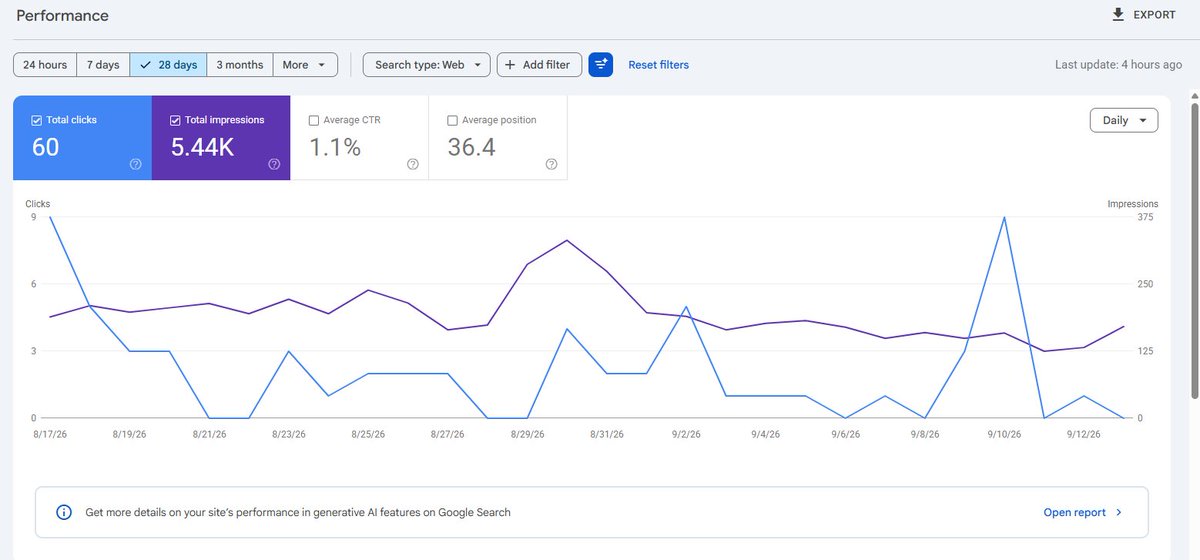Open help icon in Total impressions card

coord(274,165)
